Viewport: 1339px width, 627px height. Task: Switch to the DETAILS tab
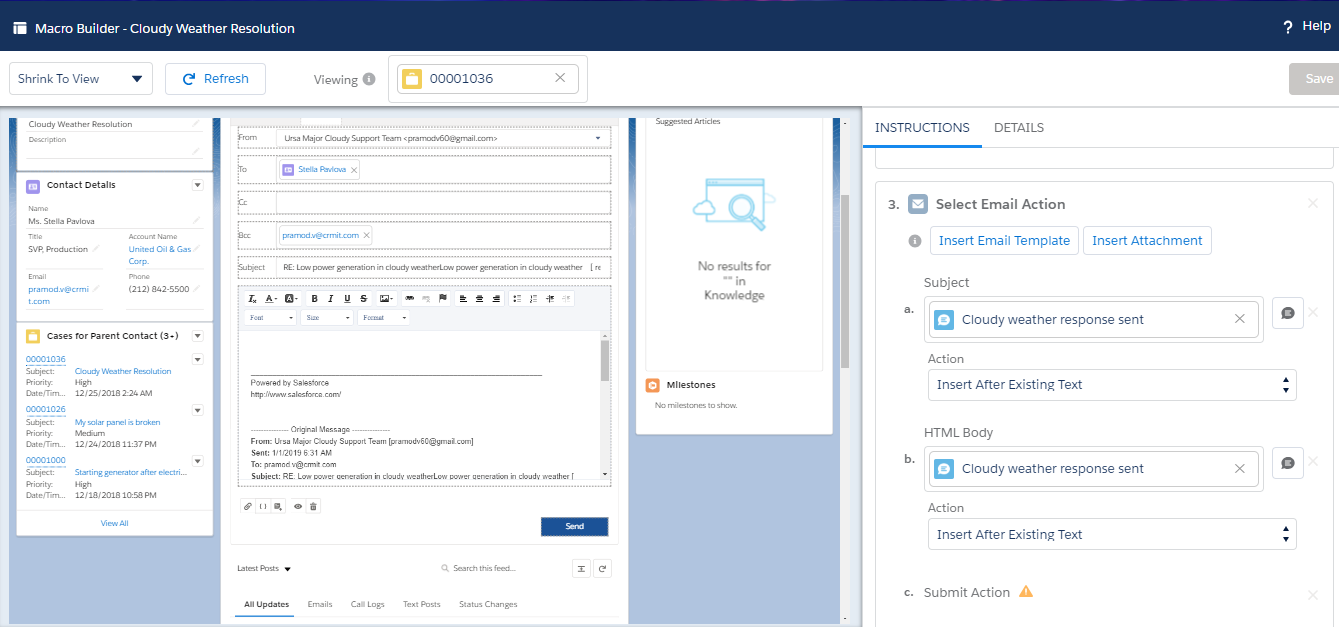pos(1019,128)
